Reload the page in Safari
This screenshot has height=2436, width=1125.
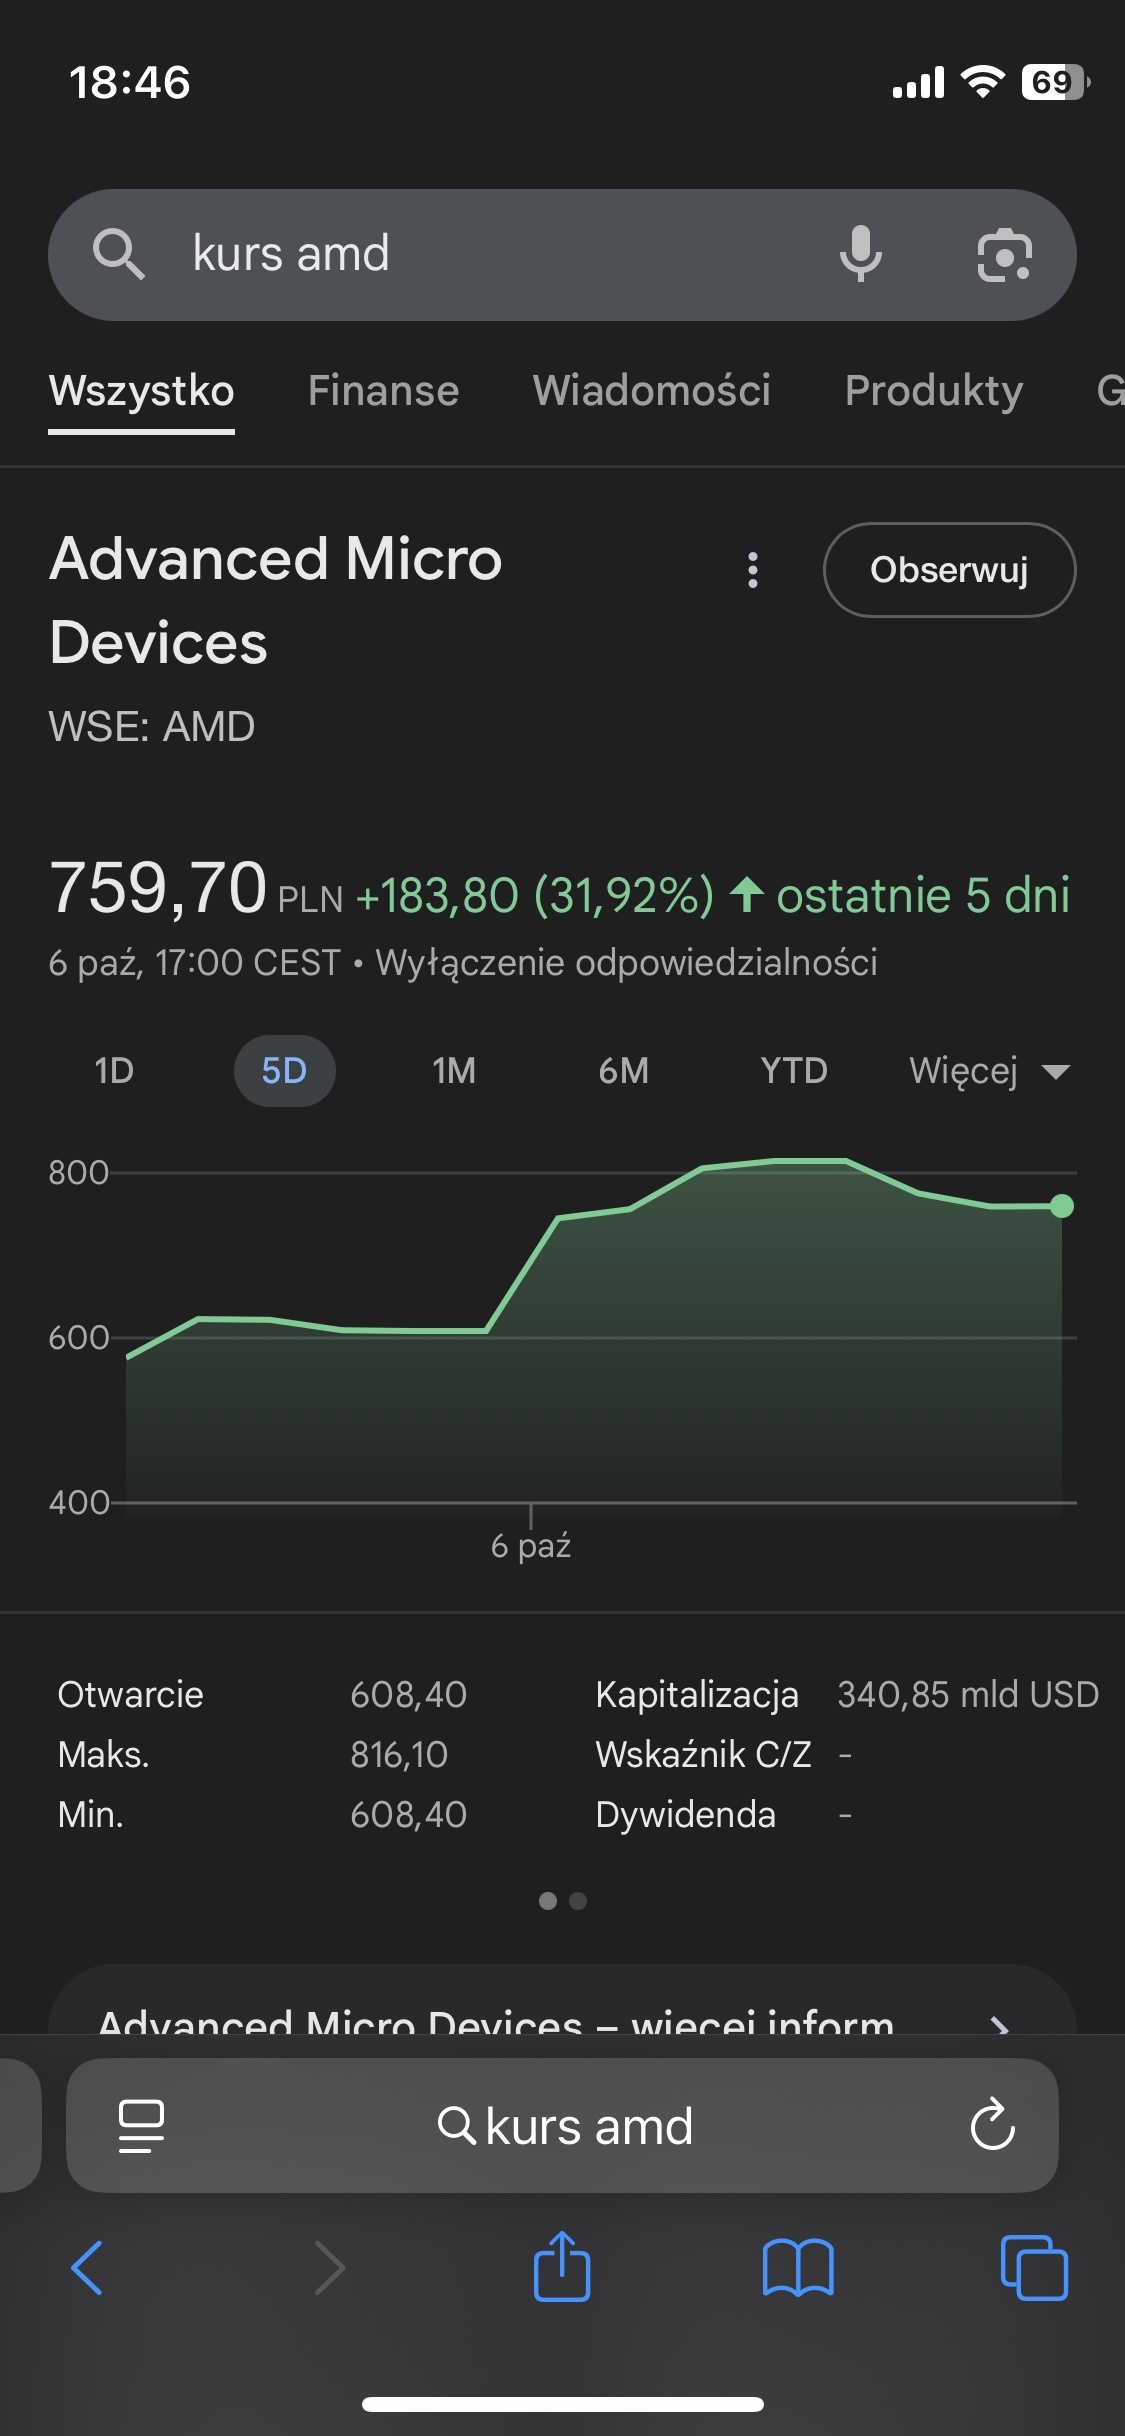(x=992, y=2125)
